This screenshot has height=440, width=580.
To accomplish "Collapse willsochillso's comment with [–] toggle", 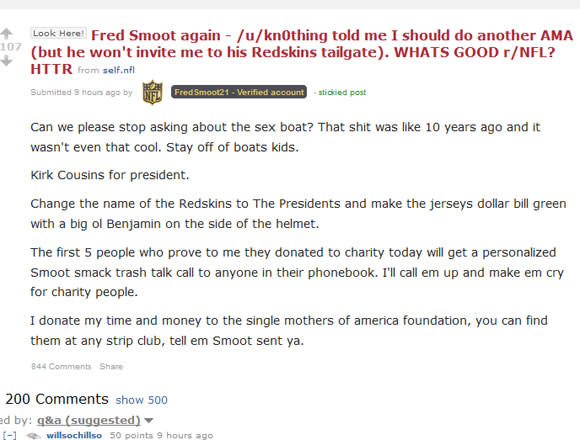I will [10, 435].
